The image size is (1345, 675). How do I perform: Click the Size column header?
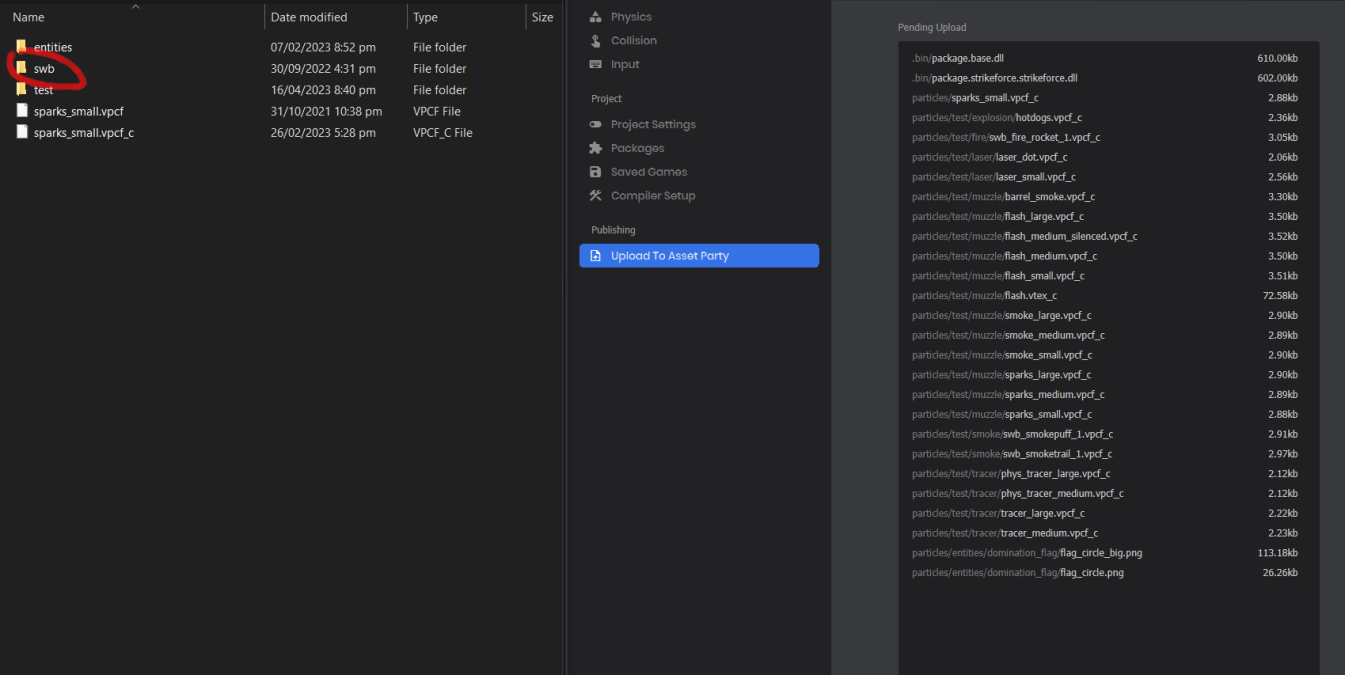click(541, 17)
